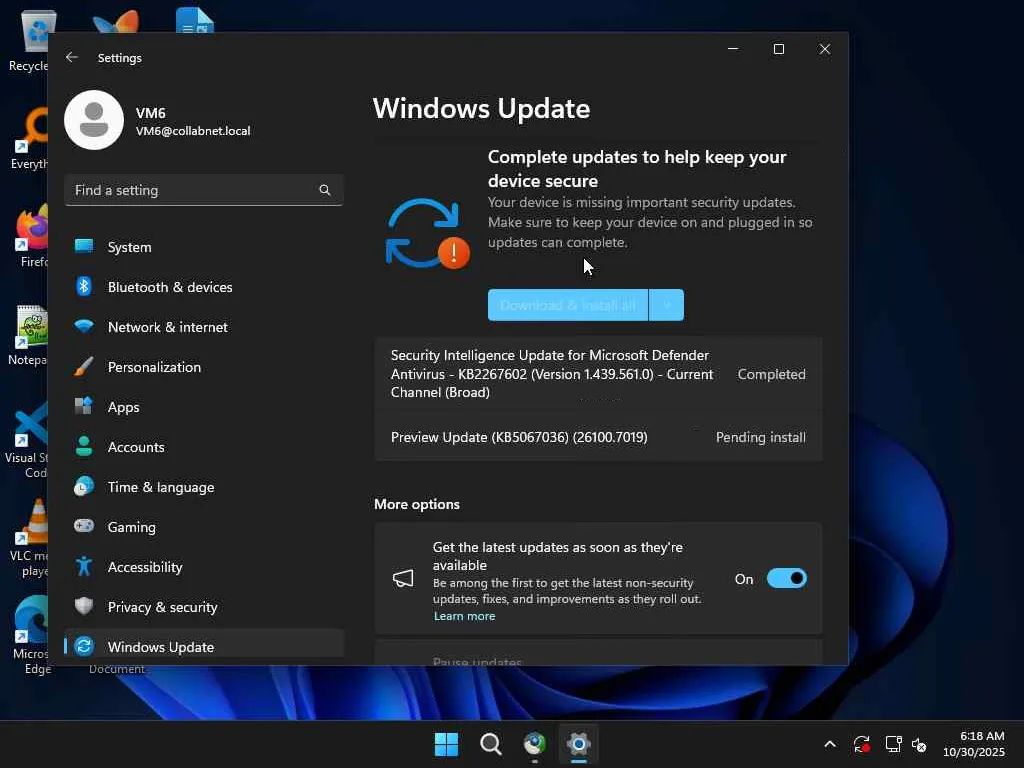
Task: Go to Network & internet settings
Action: (204, 327)
